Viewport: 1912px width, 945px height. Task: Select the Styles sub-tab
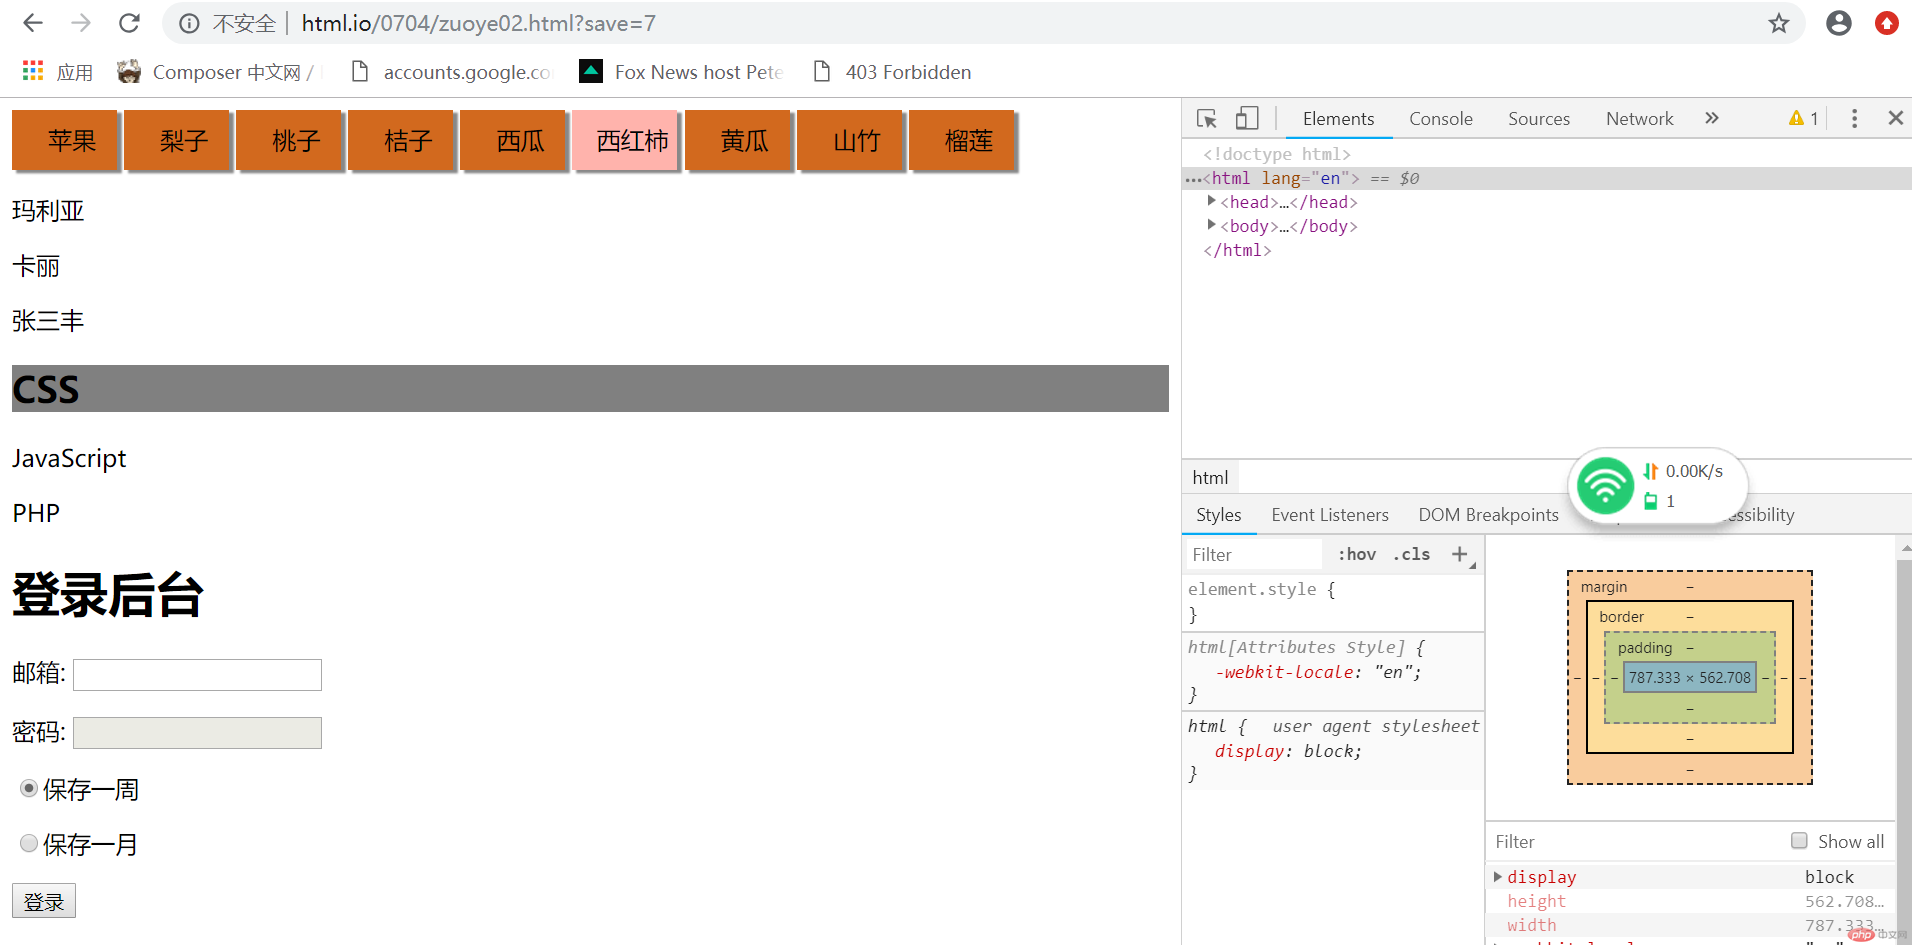click(x=1218, y=515)
